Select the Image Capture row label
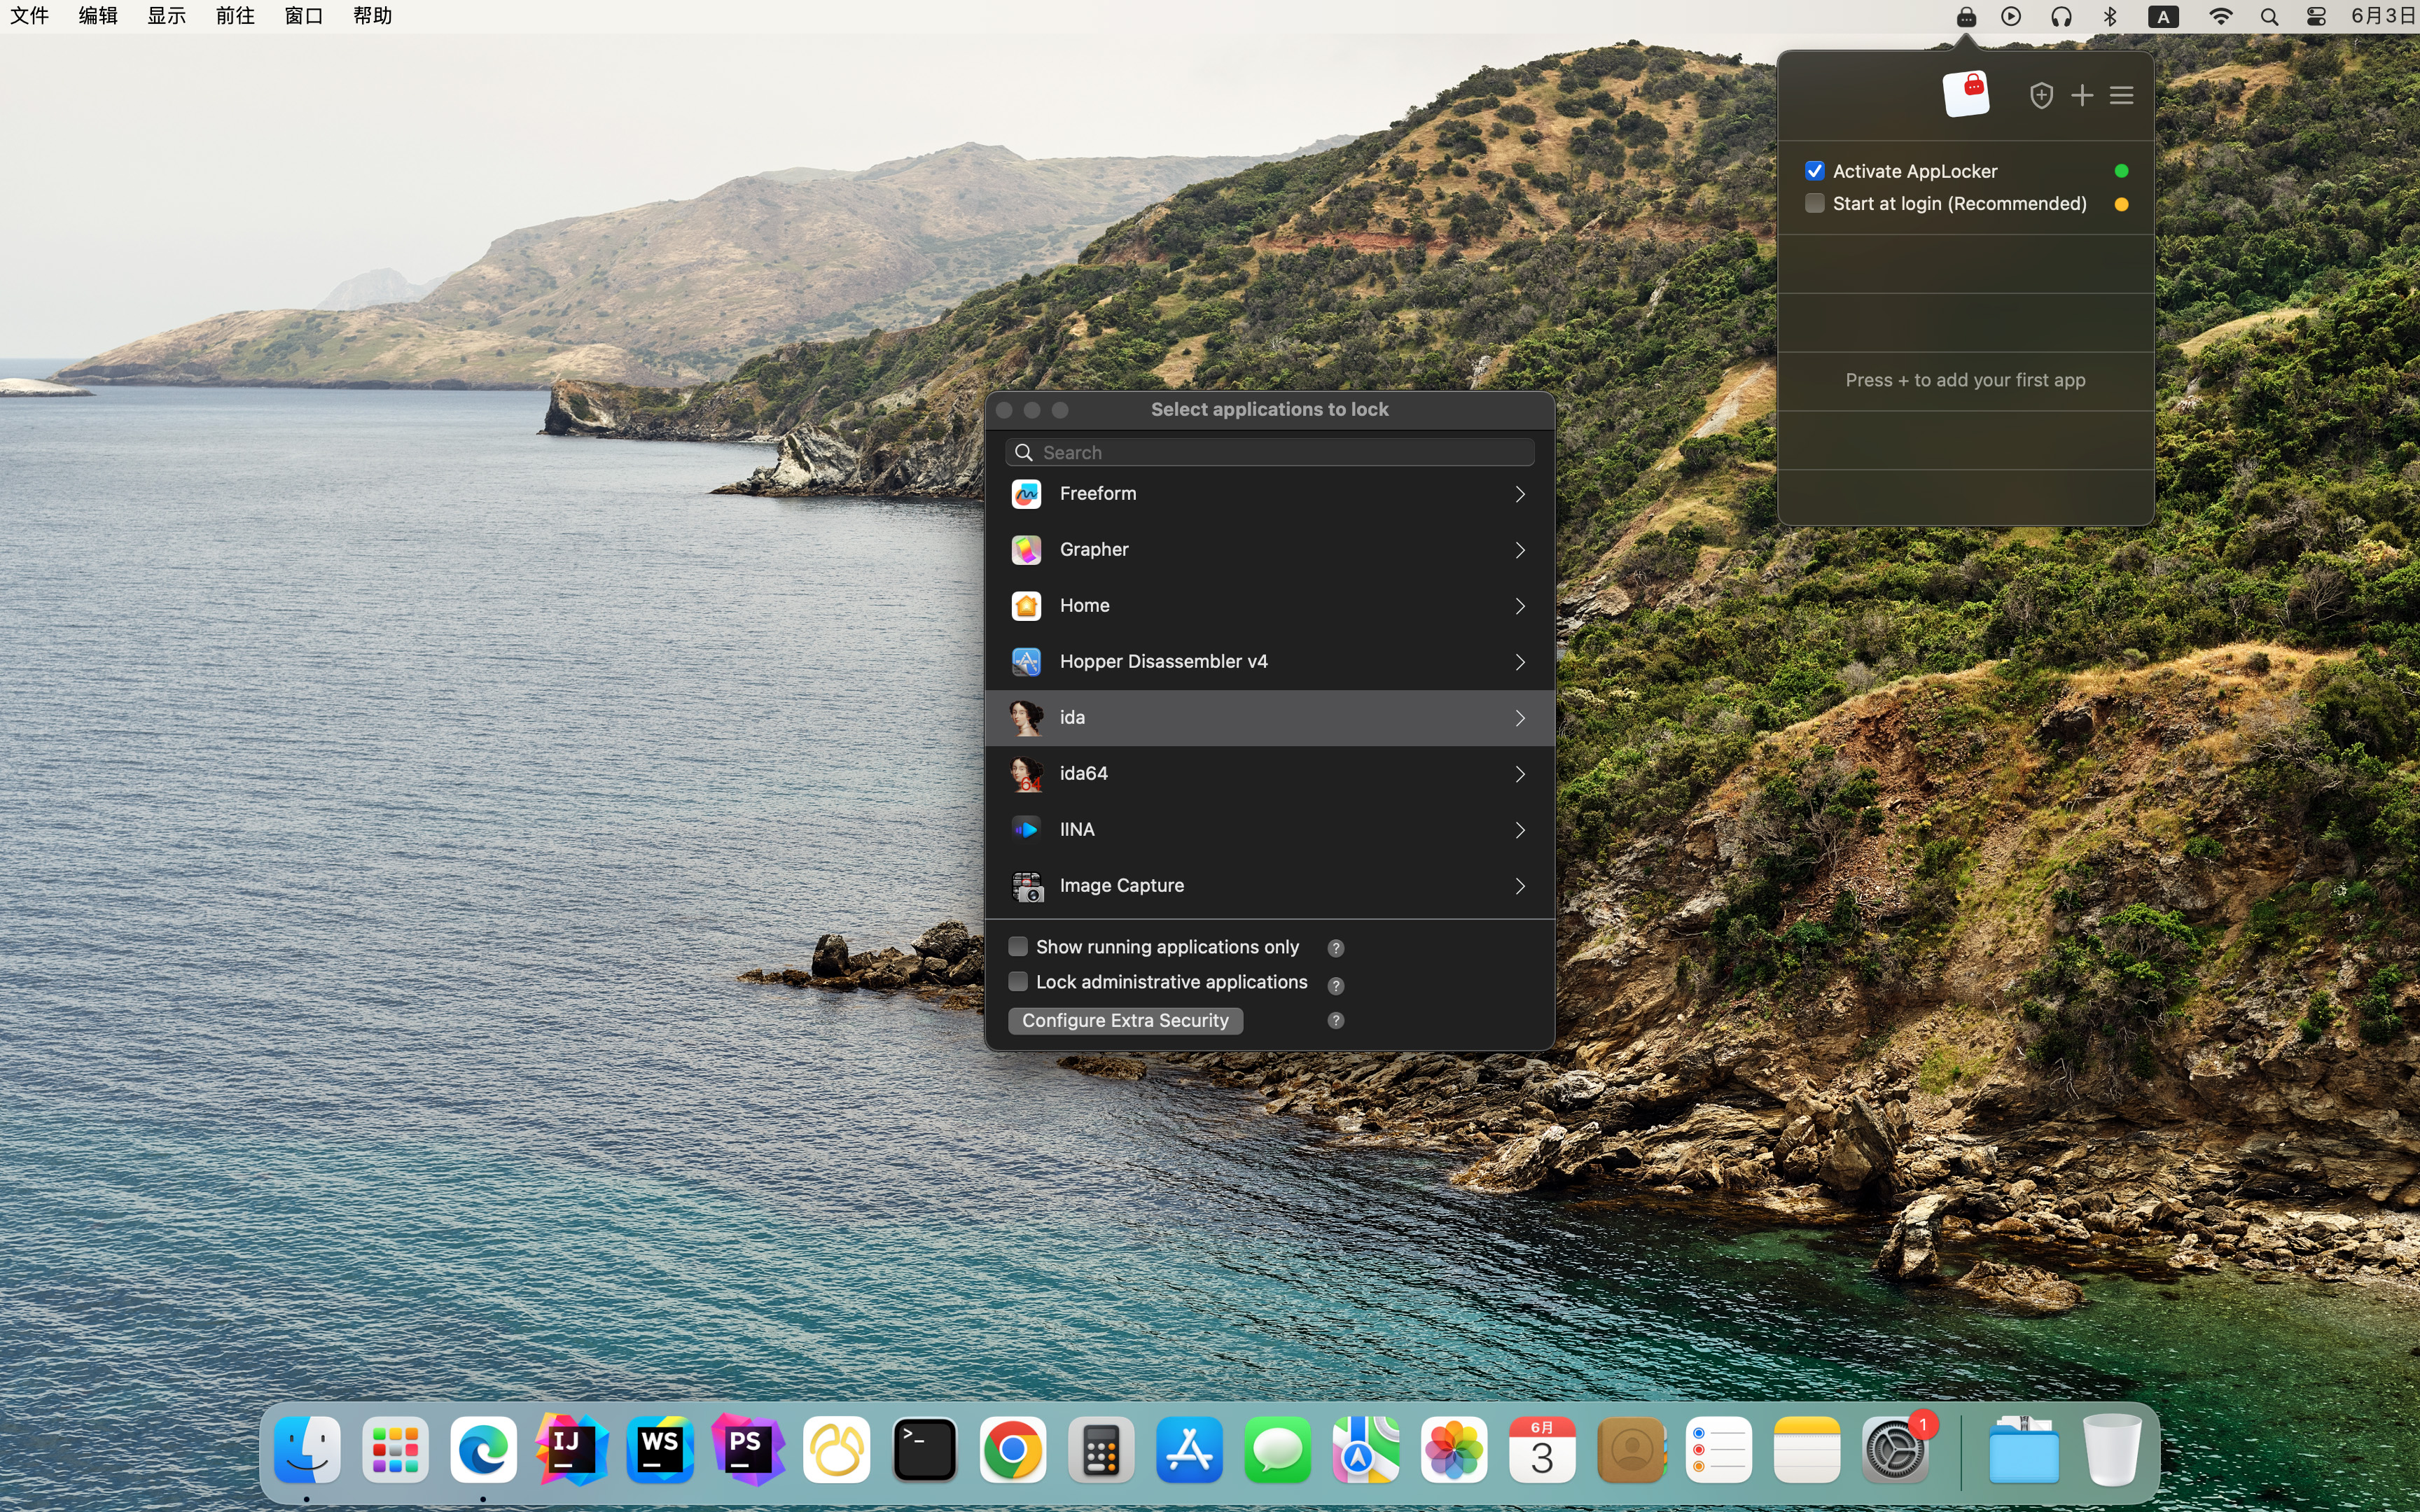Image resolution: width=2420 pixels, height=1512 pixels. [x=1121, y=886]
